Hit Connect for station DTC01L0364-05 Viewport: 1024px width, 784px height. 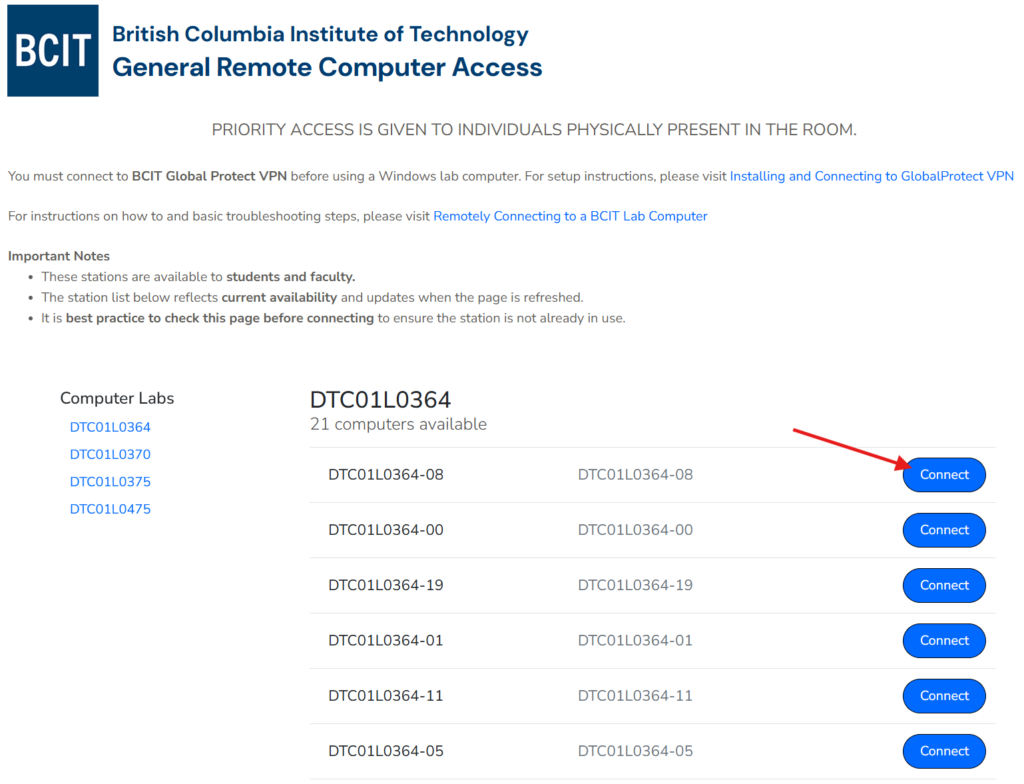944,751
